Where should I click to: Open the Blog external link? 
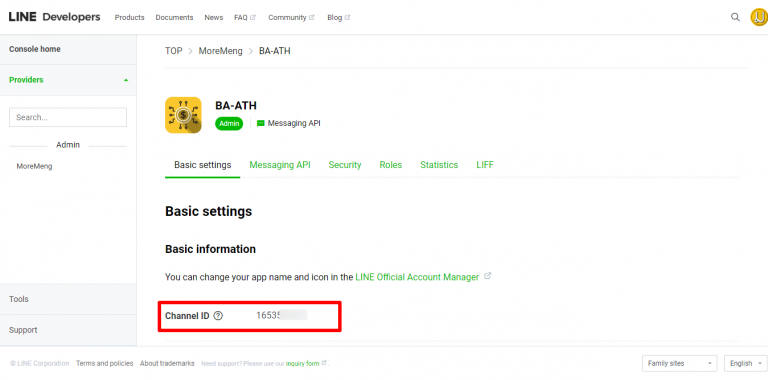click(x=338, y=17)
